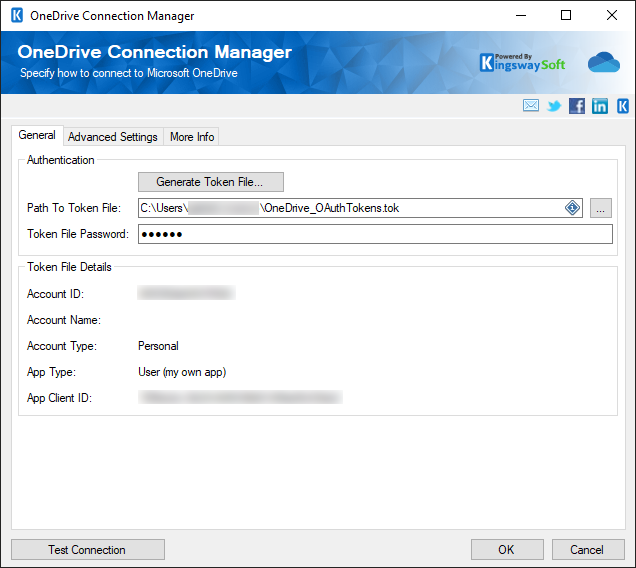Viewport: 636px width, 568px height.
Task: Select the 'Personal' account type value
Action: tap(158, 346)
